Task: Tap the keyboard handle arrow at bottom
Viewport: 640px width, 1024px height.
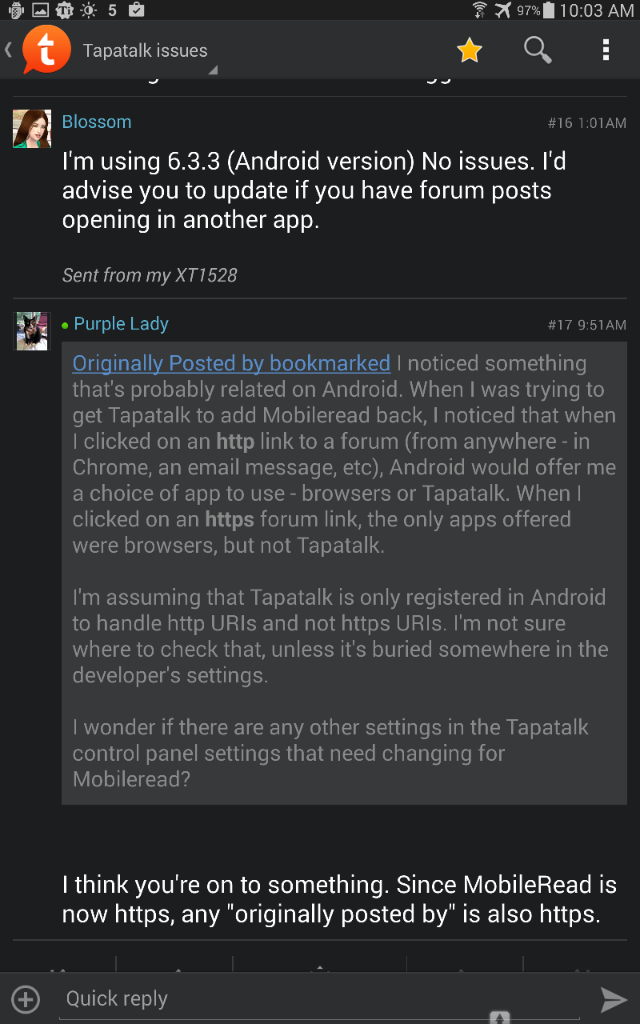Action: point(500,1017)
